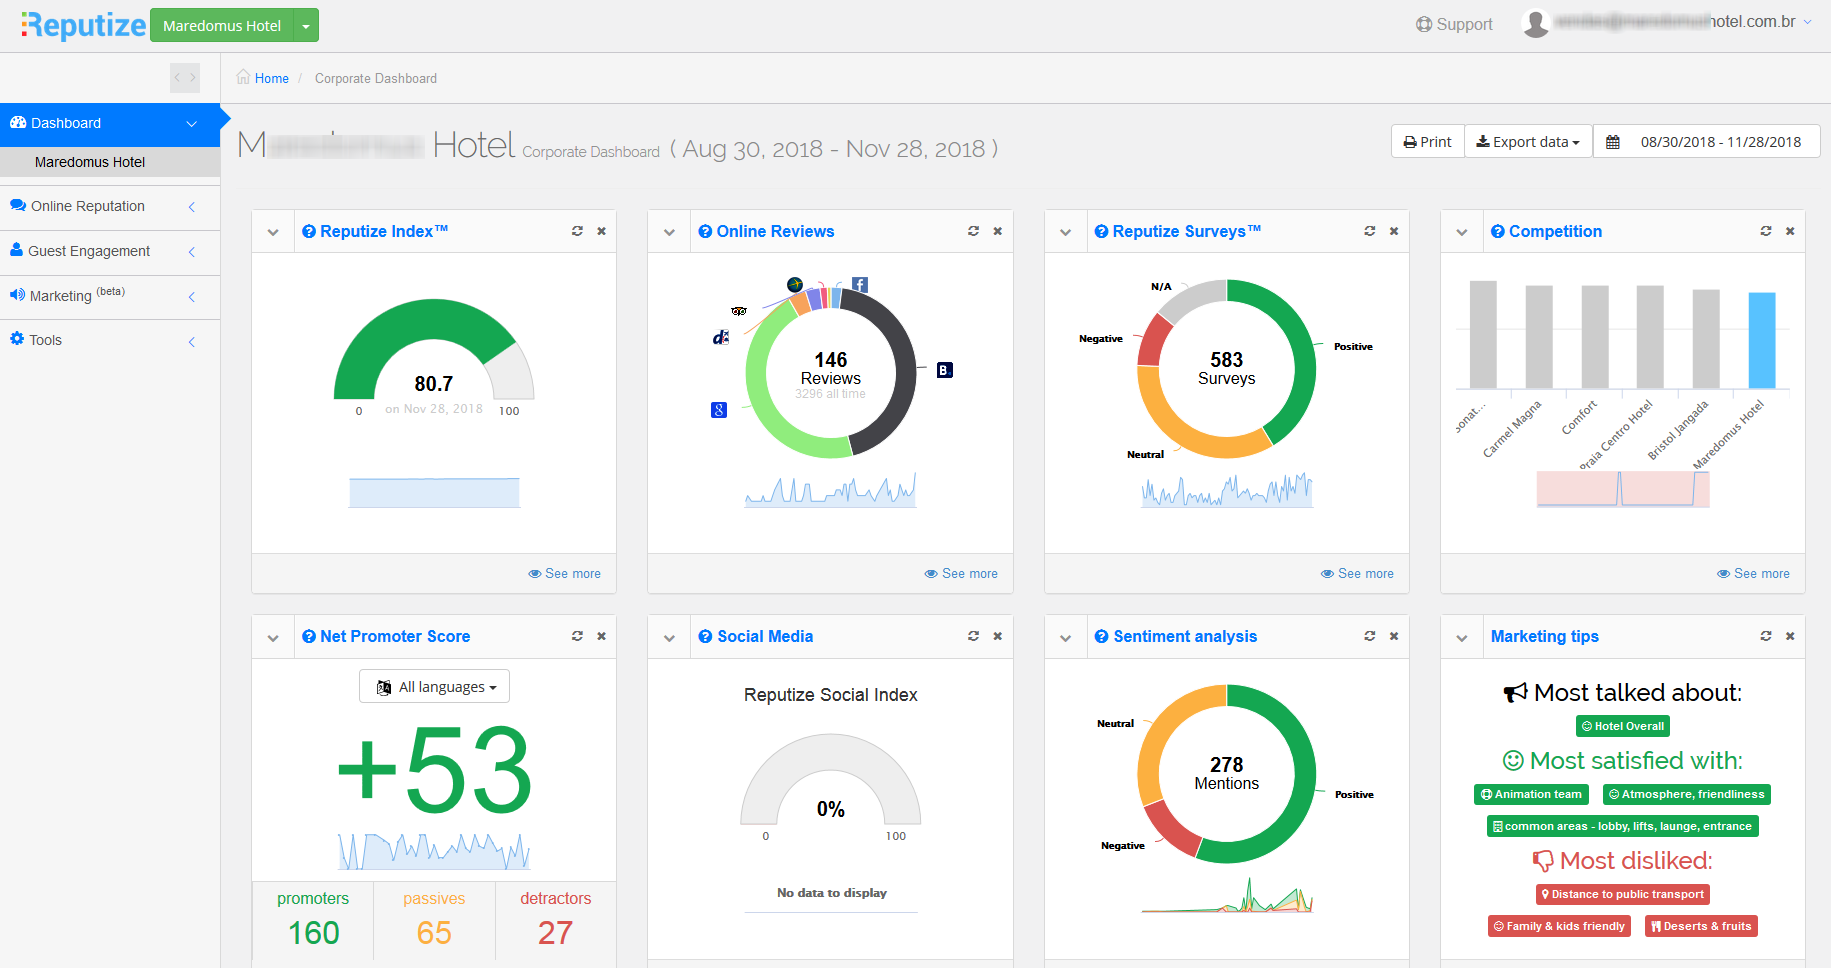Screen dimensions: 1831x968
Task: Close the Competition widget
Action: [x=1790, y=231]
